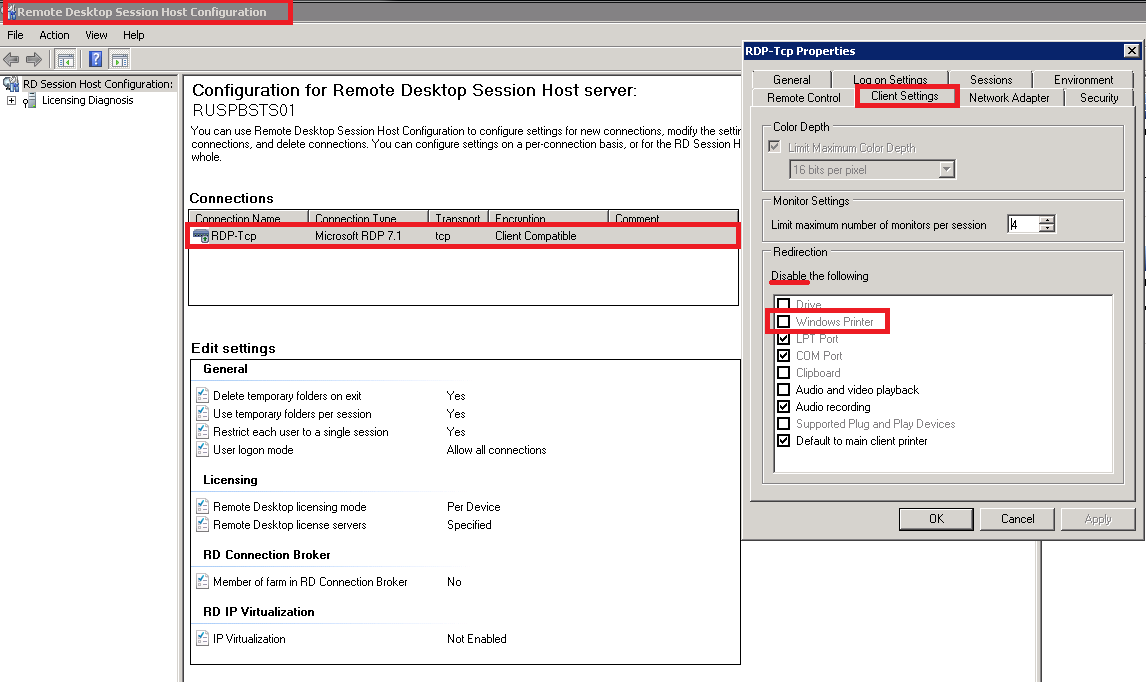
Task: Click the settings icon beside IP Virtualization
Action: pos(203,639)
